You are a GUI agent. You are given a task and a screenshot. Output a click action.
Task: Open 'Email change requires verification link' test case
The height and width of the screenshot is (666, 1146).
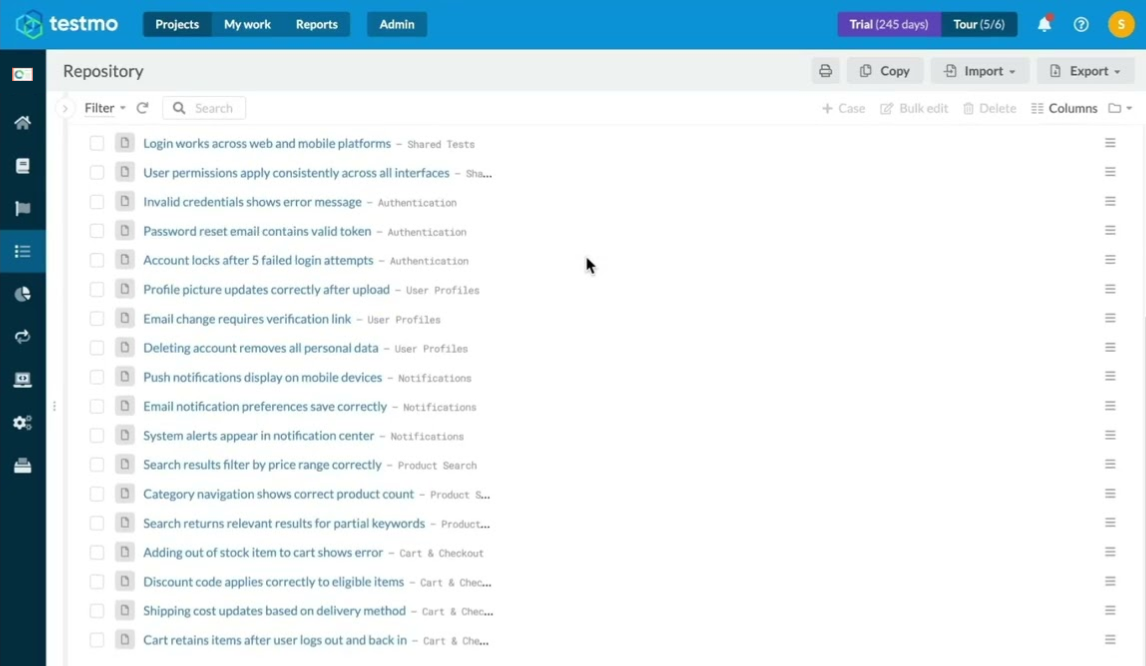click(x=247, y=319)
